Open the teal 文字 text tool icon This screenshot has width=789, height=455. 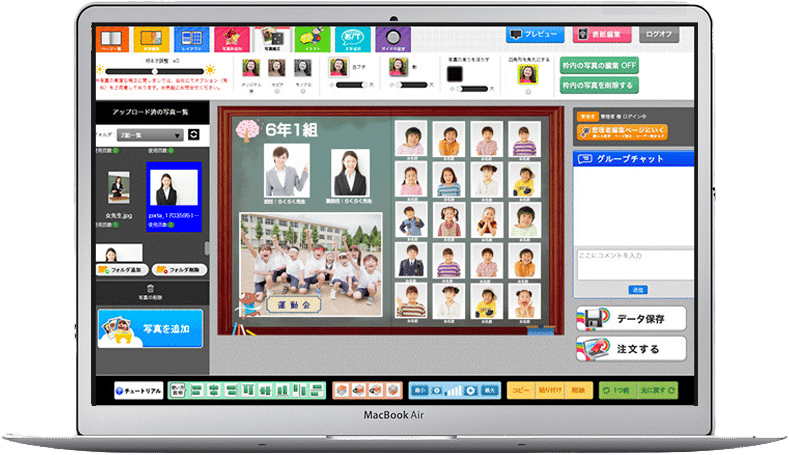[352, 39]
